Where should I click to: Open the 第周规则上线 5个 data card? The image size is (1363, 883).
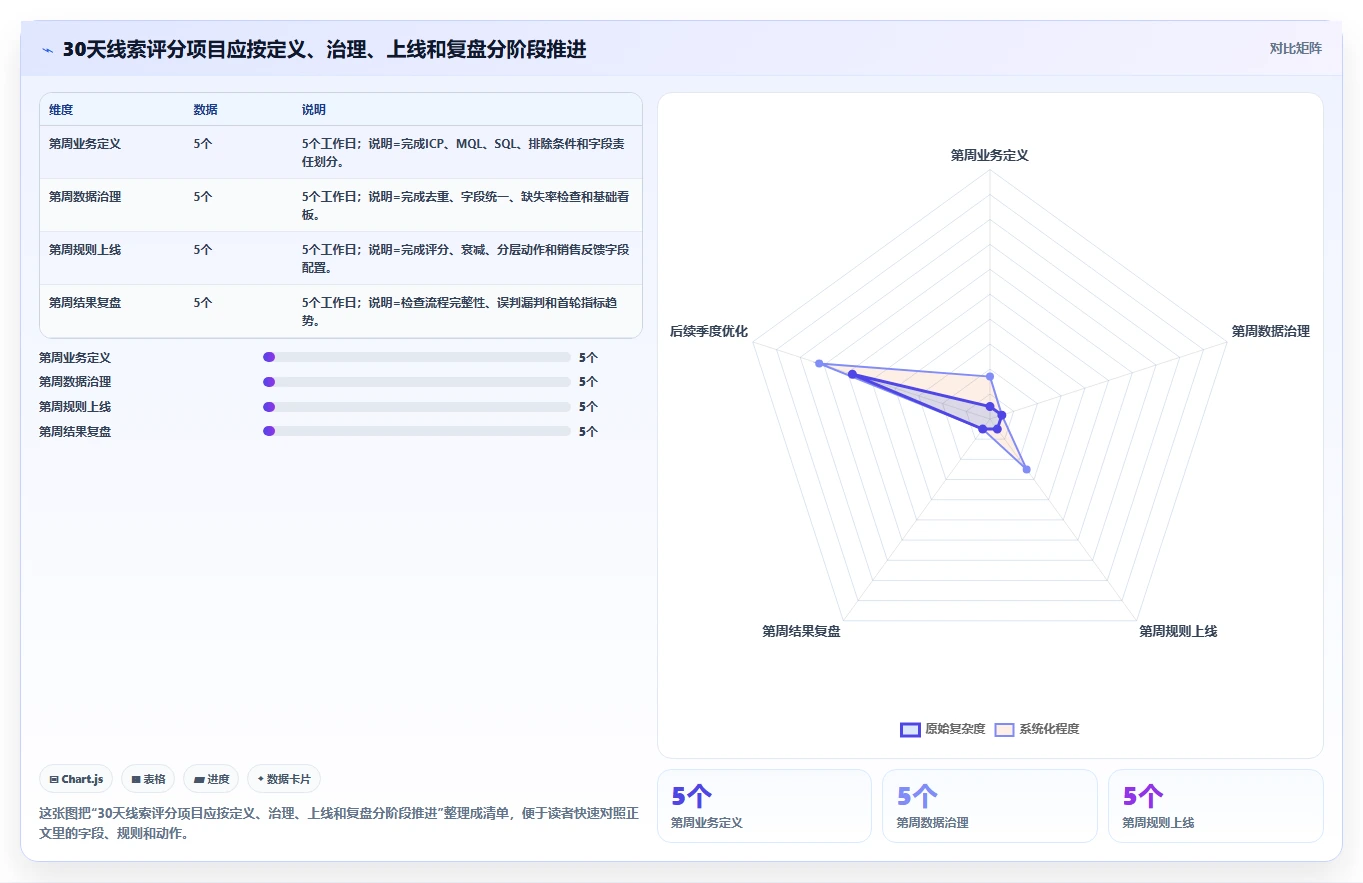1215,806
